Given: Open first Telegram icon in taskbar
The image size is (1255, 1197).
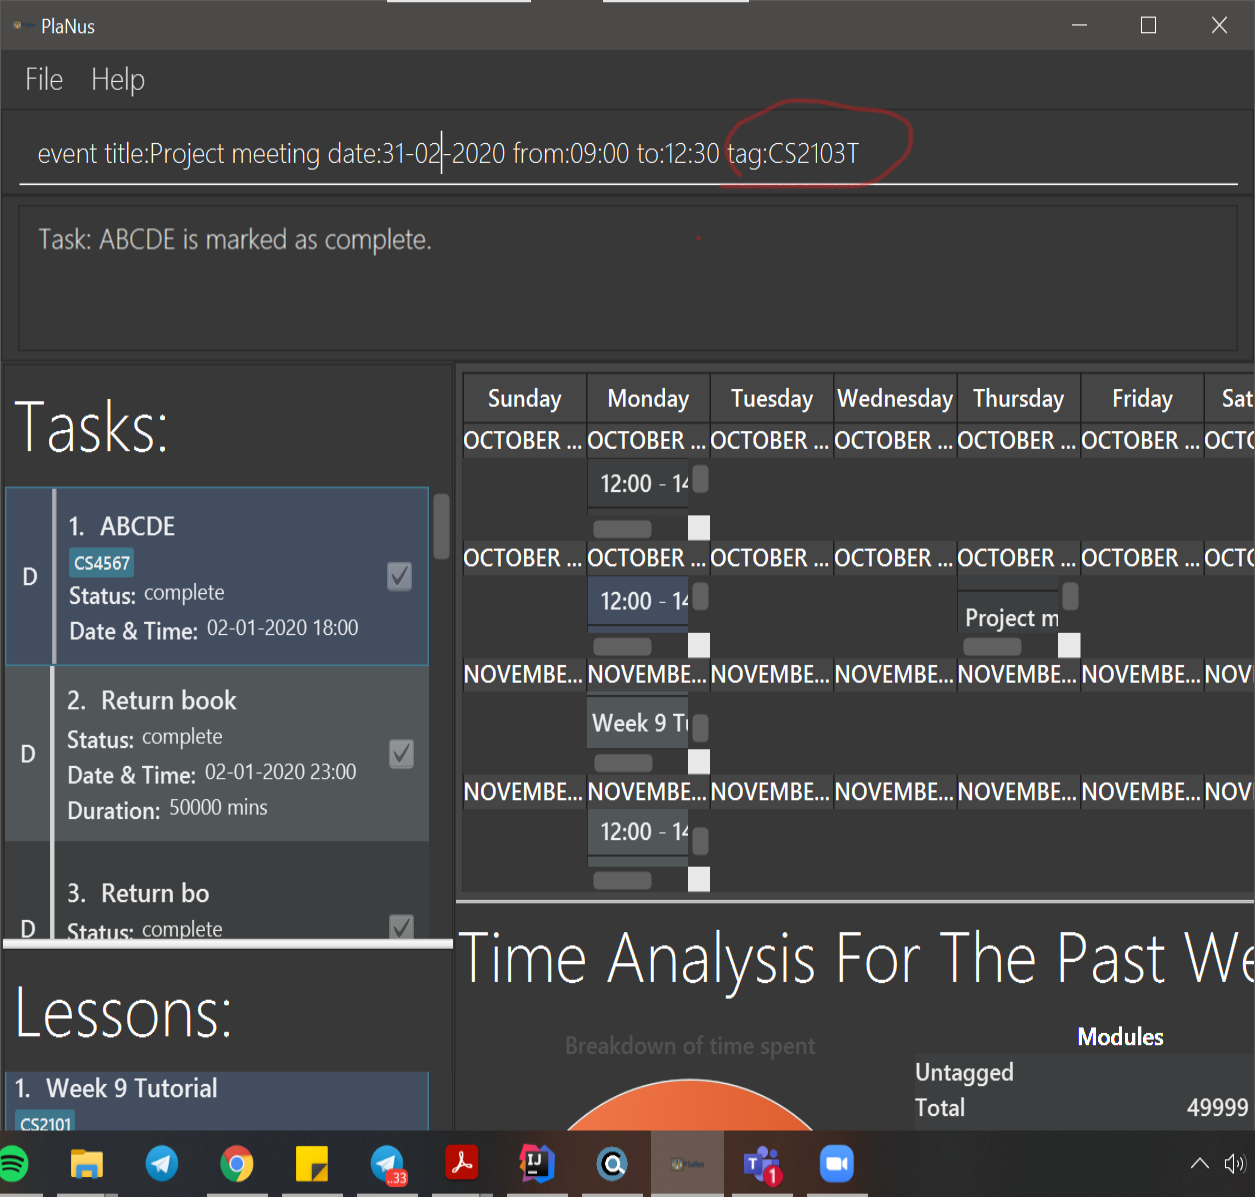Looking at the screenshot, I should point(162,1164).
